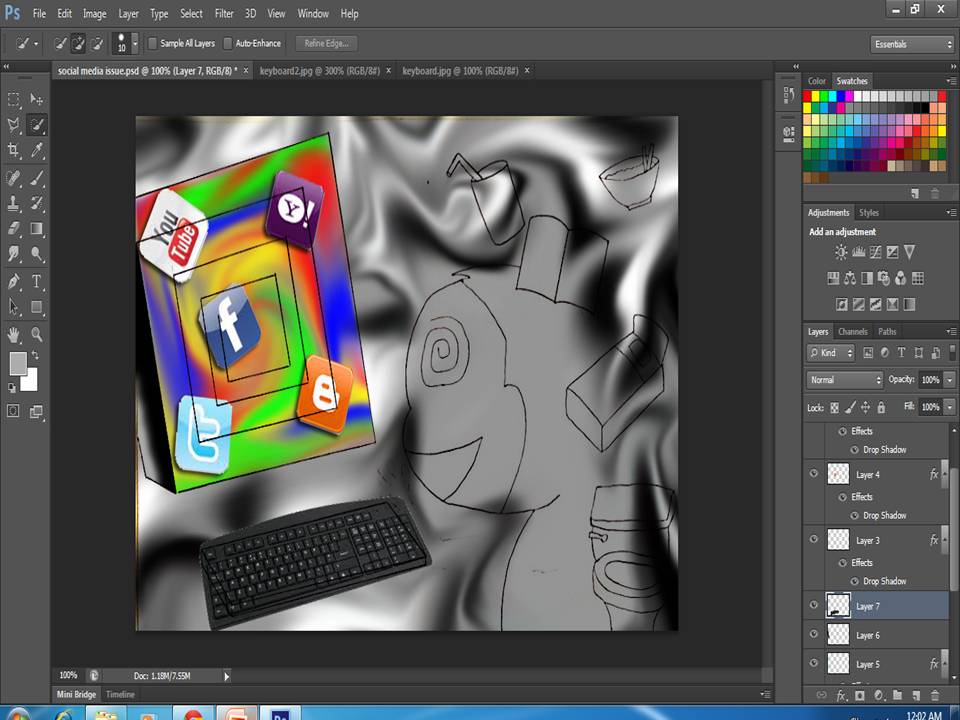Collapse Layer 4 effects list

point(945,474)
